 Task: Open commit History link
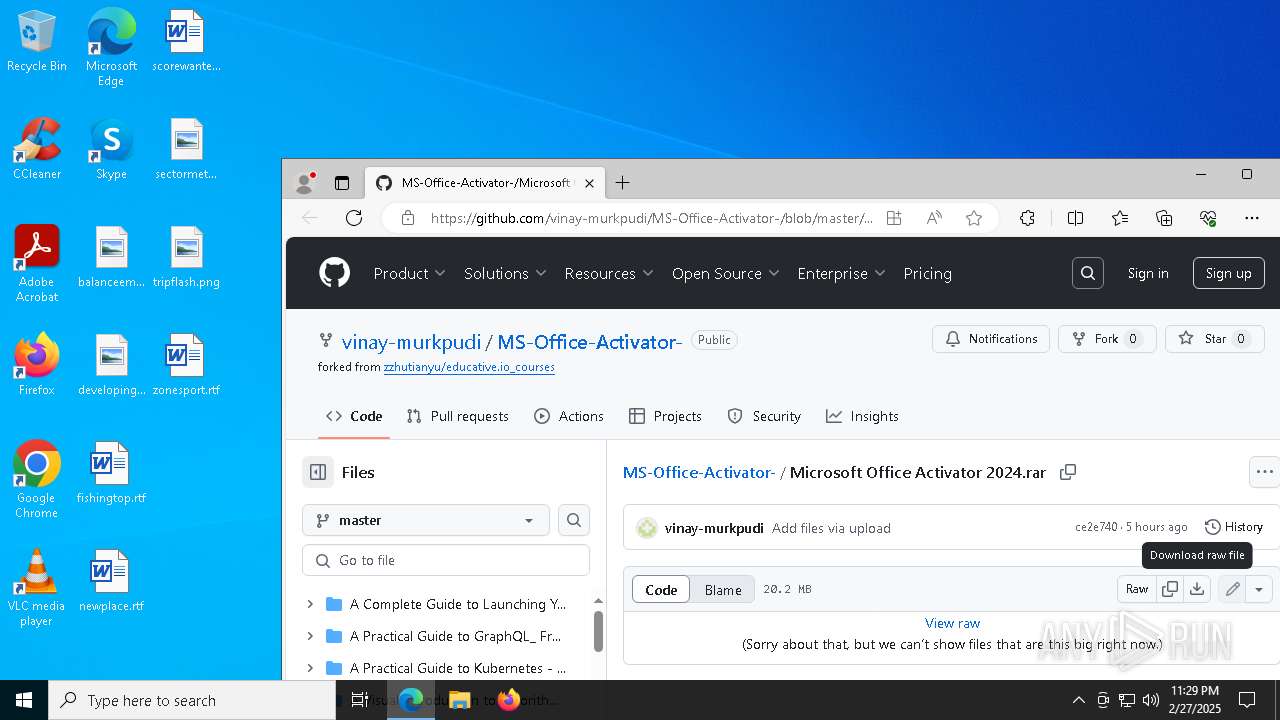pyautogui.click(x=1234, y=527)
